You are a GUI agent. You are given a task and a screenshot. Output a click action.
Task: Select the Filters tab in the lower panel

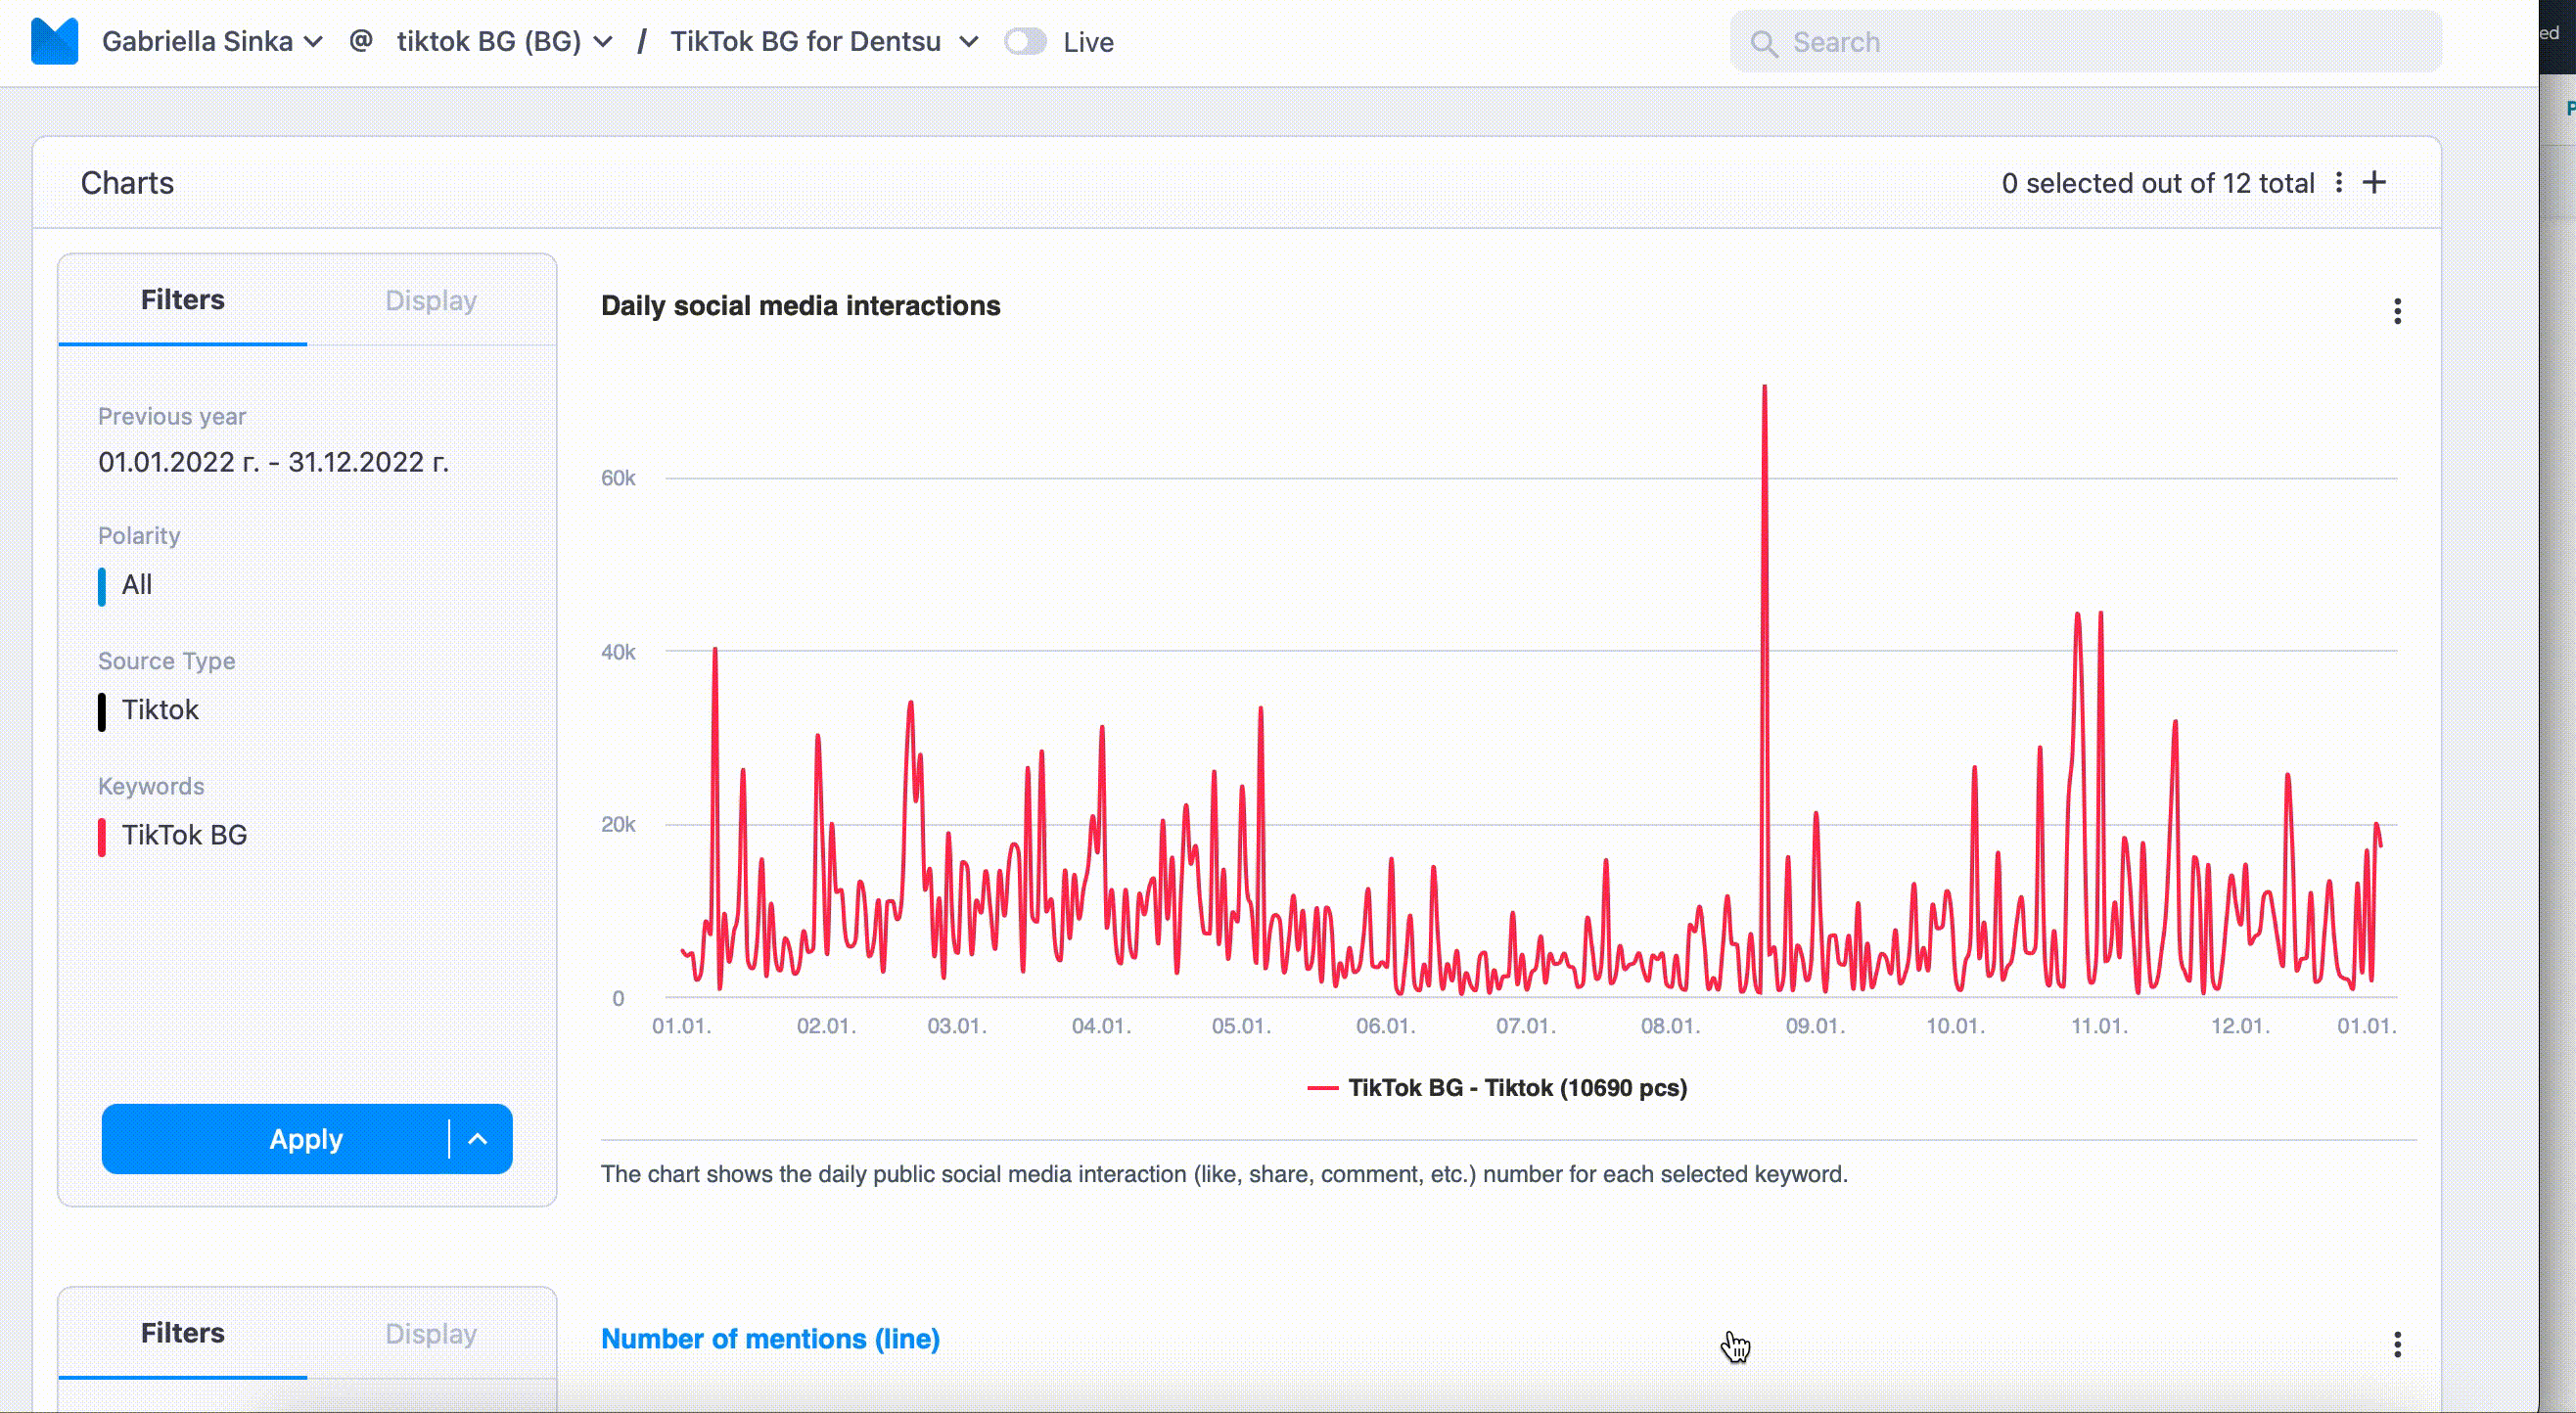click(x=182, y=1332)
